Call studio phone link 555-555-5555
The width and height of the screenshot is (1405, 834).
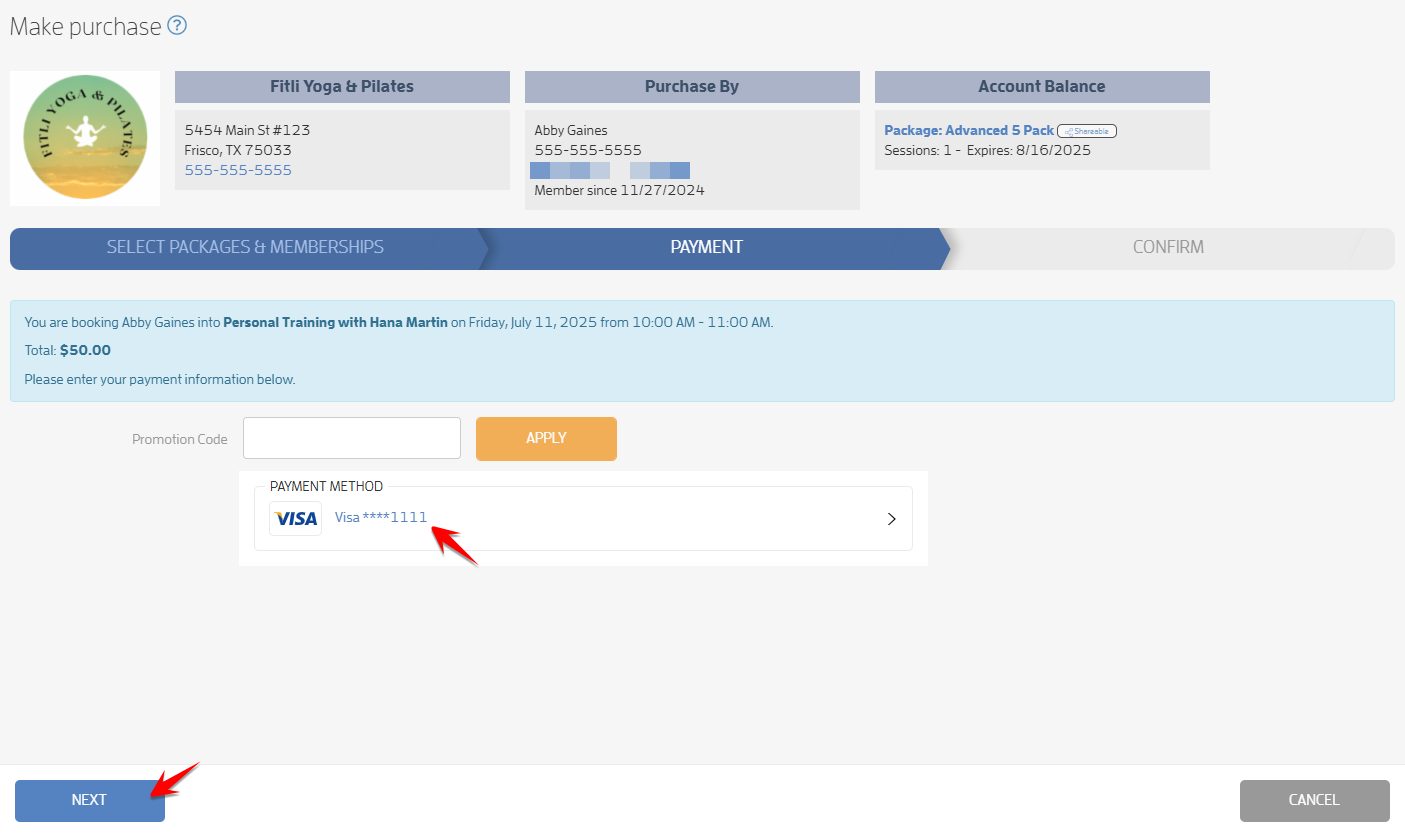coord(238,170)
